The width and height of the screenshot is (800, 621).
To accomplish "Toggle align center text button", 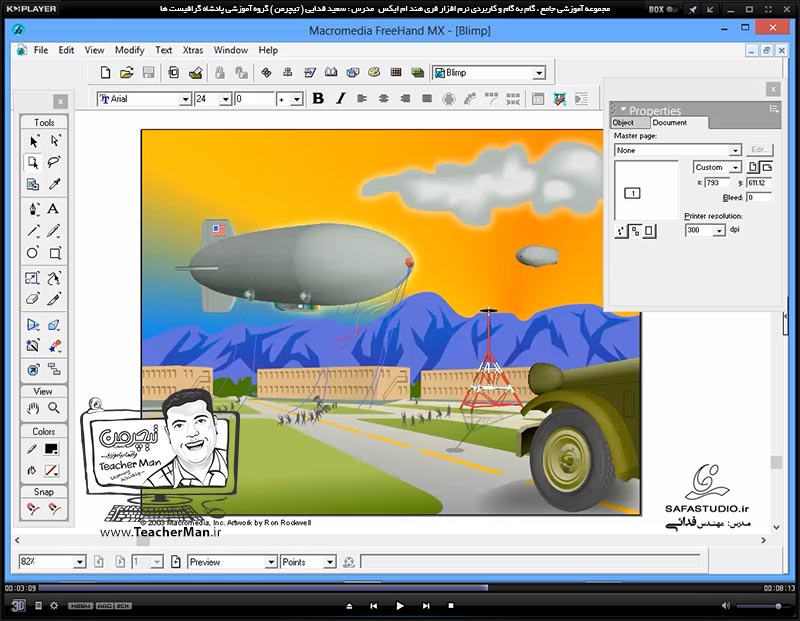I will tap(384, 98).
